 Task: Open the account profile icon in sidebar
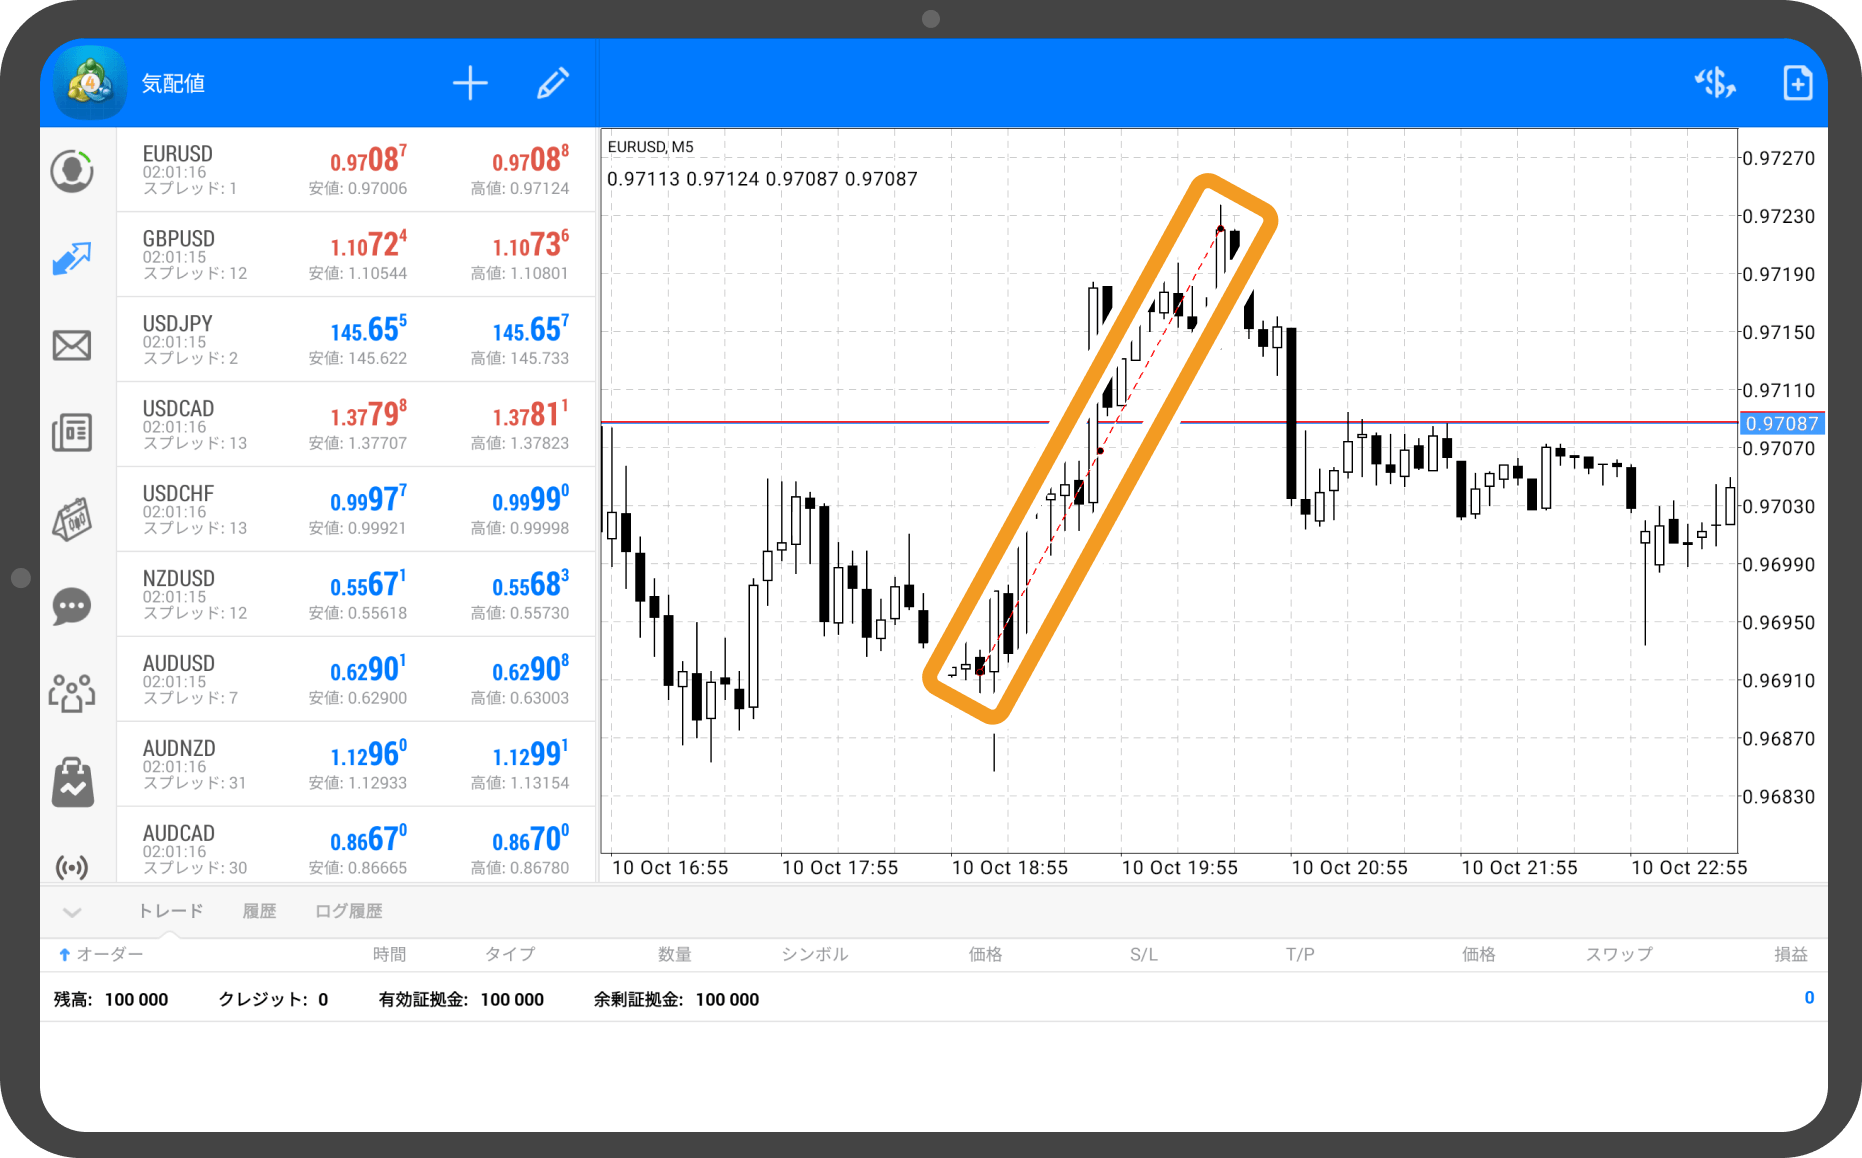72,171
